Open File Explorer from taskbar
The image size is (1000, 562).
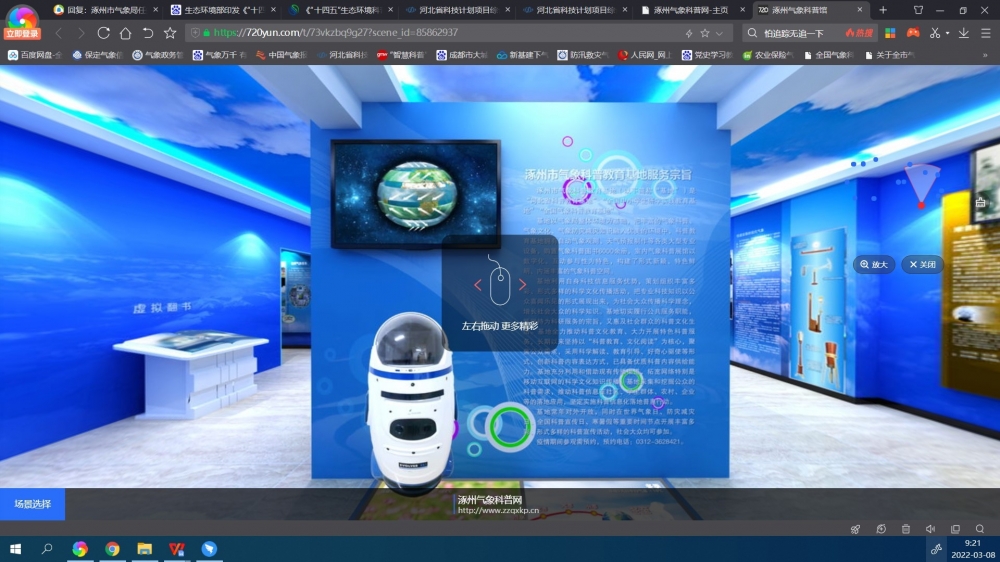(x=144, y=549)
